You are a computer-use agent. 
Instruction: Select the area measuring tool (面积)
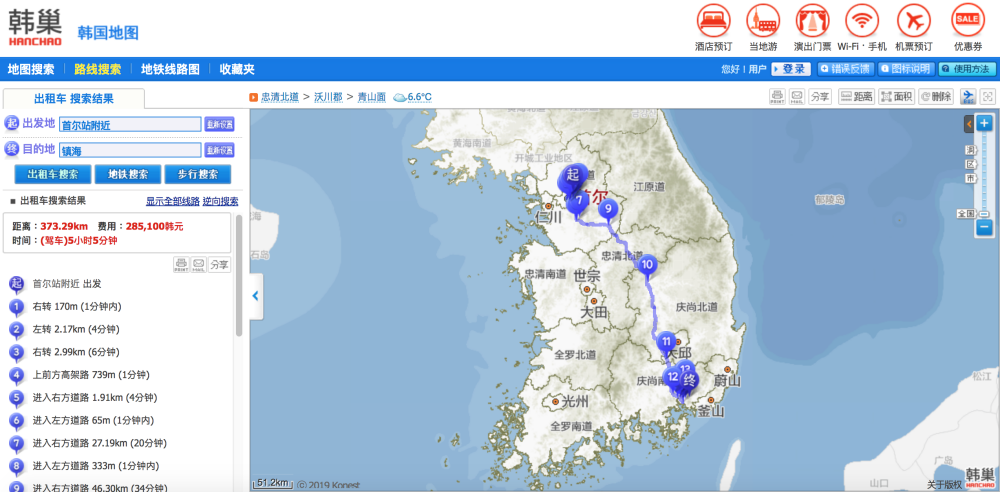coord(897,97)
